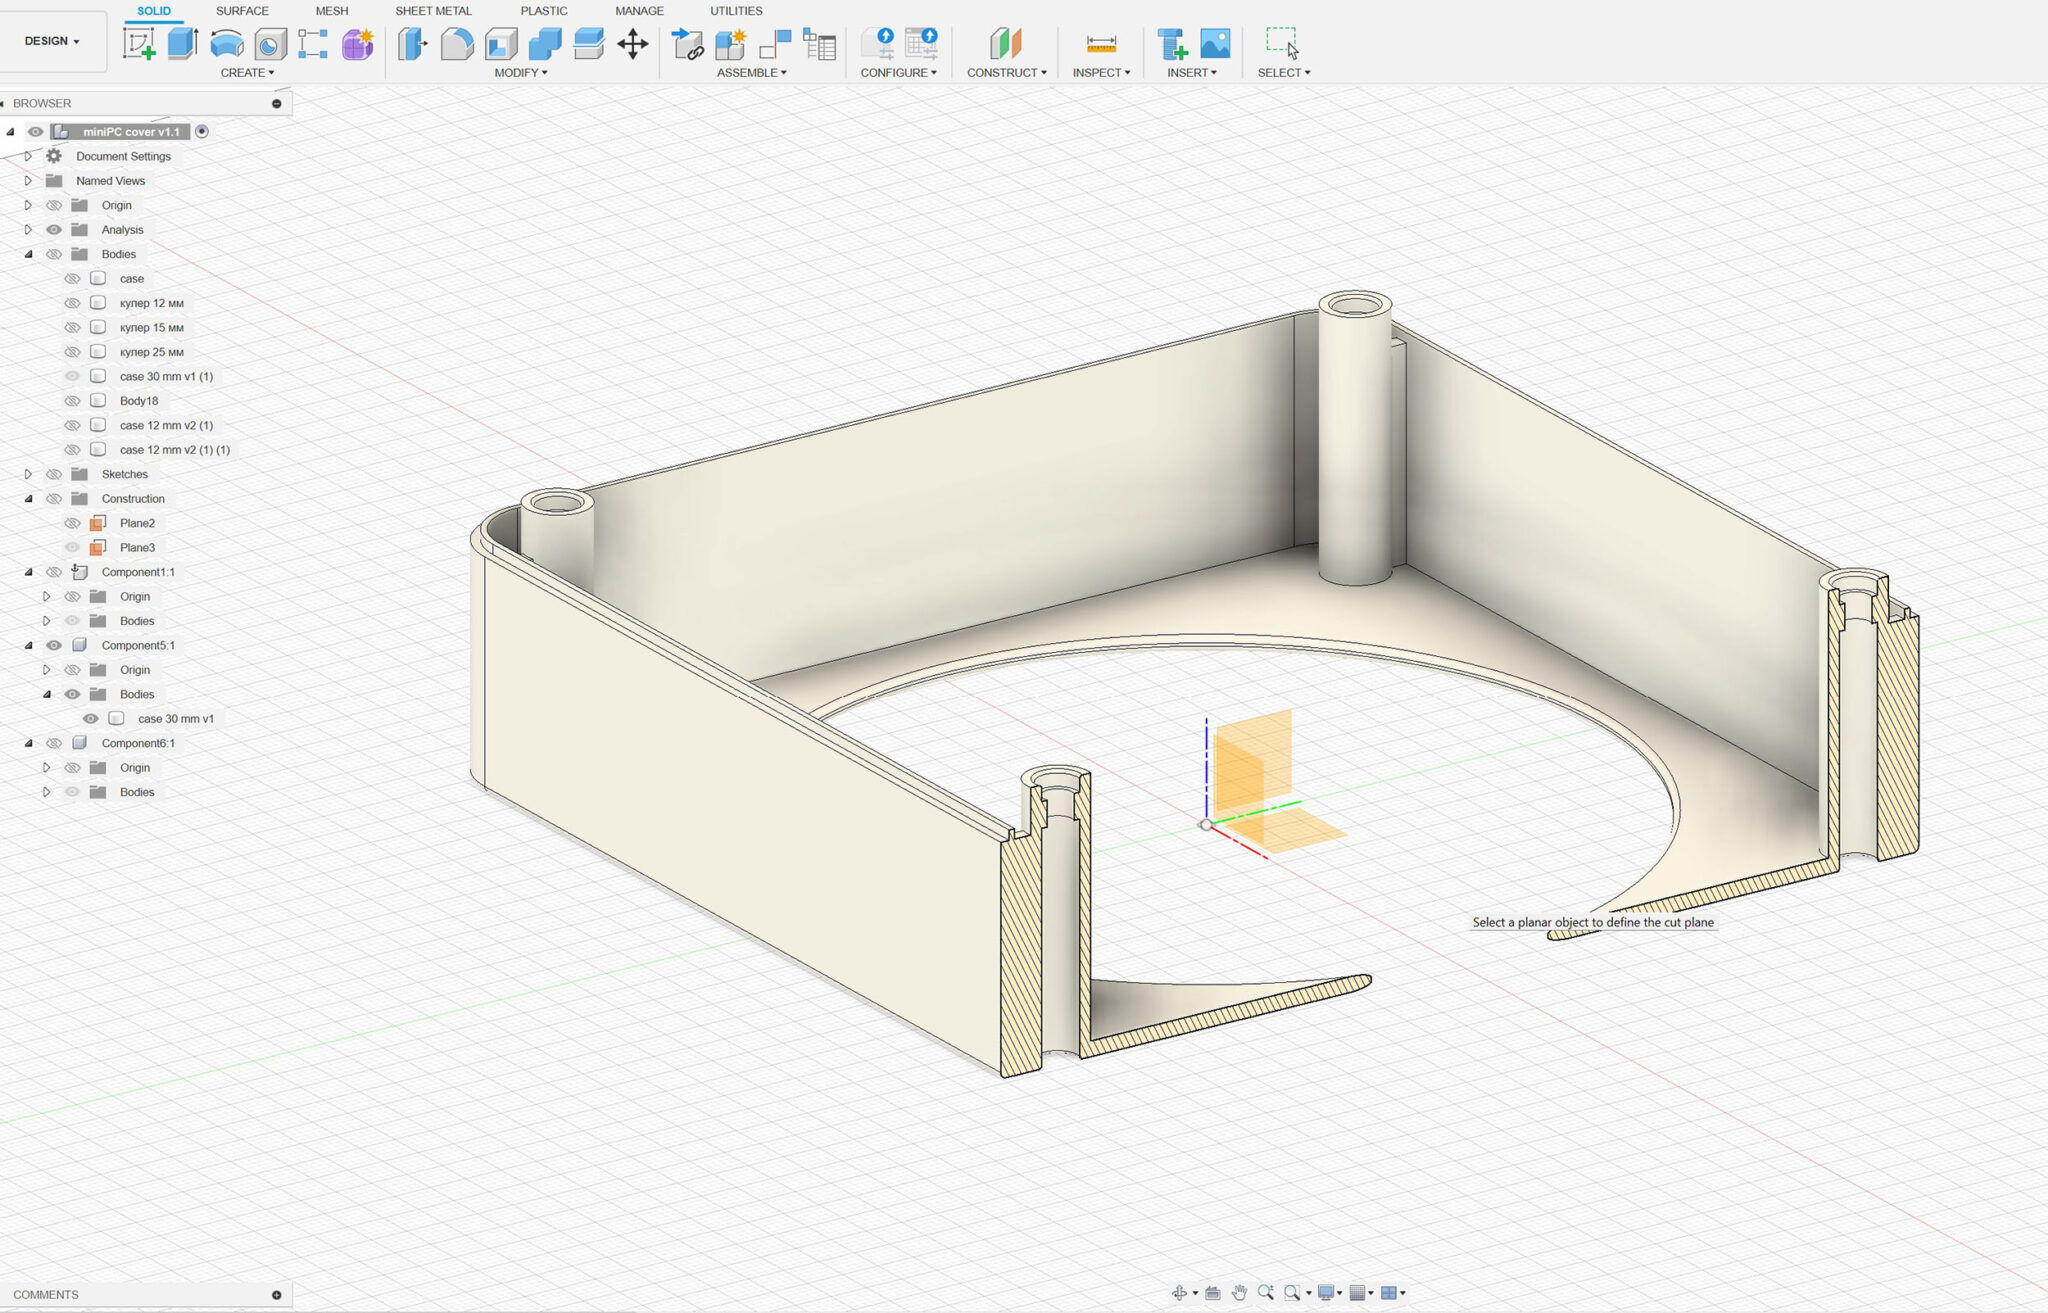The width and height of the screenshot is (2048, 1313).
Task: Activate the Move/Copy arrows tool
Action: click(x=633, y=44)
